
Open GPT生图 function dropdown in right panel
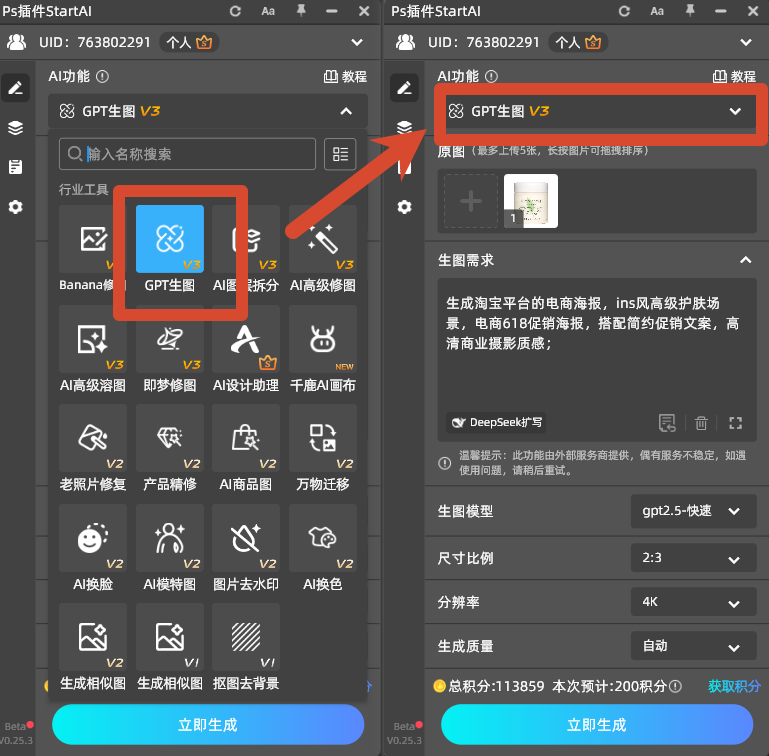point(600,111)
